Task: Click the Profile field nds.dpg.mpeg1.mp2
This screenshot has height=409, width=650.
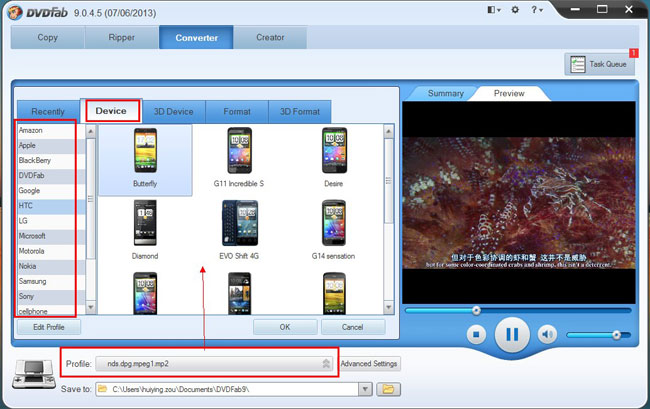Action: click(x=214, y=364)
